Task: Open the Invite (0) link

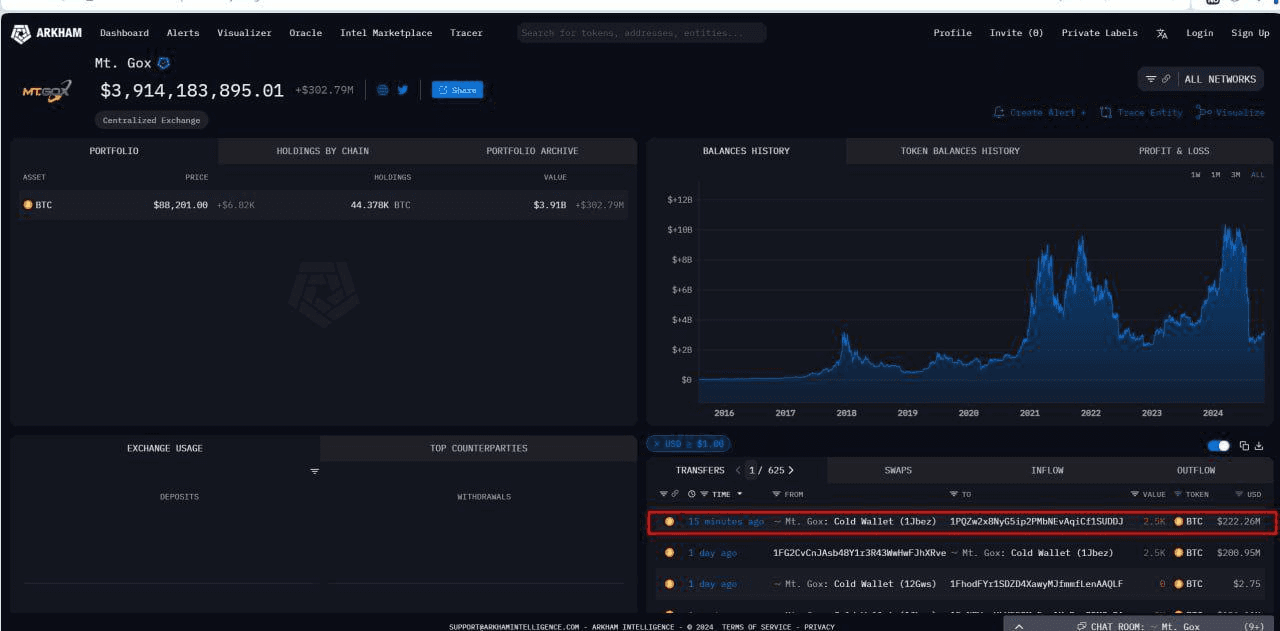Action: [1016, 33]
